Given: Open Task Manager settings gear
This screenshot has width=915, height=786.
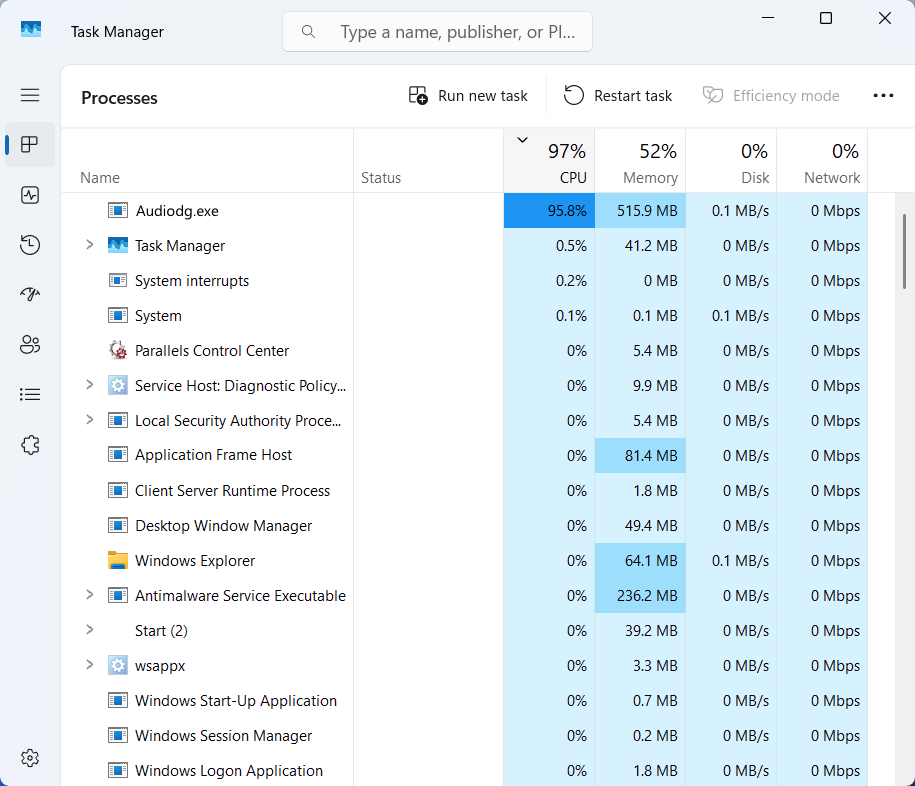Looking at the screenshot, I should pyautogui.click(x=30, y=758).
